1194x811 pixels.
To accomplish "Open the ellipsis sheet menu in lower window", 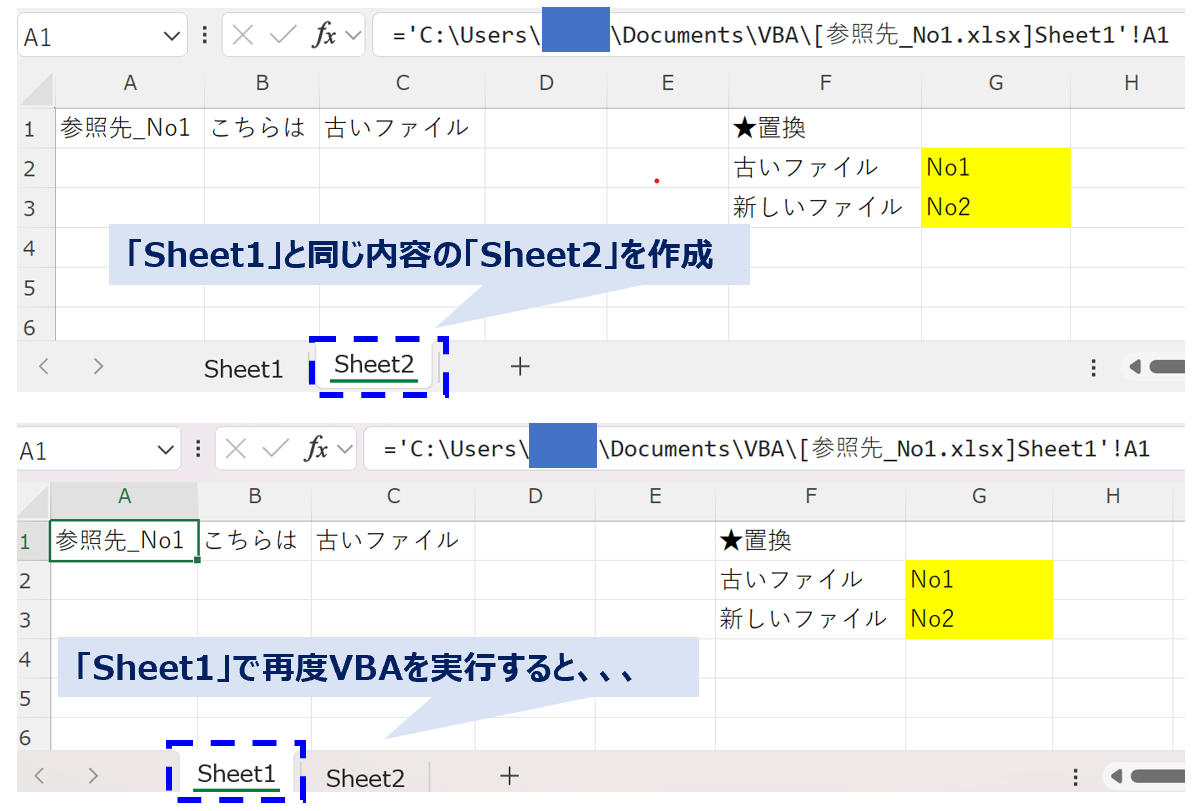I will (x=1075, y=776).
